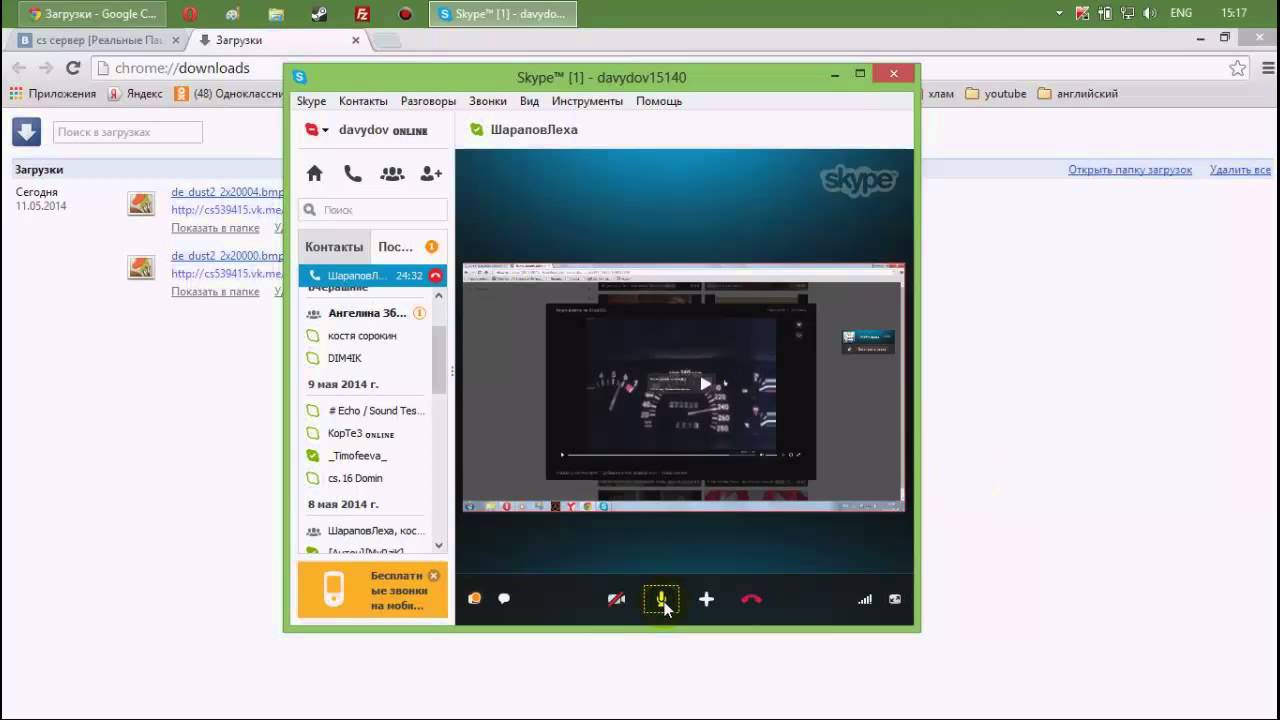The width and height of the screenshot is (1280, 720).
Task: Click the add contact icon in Skype
Action: 431,173
